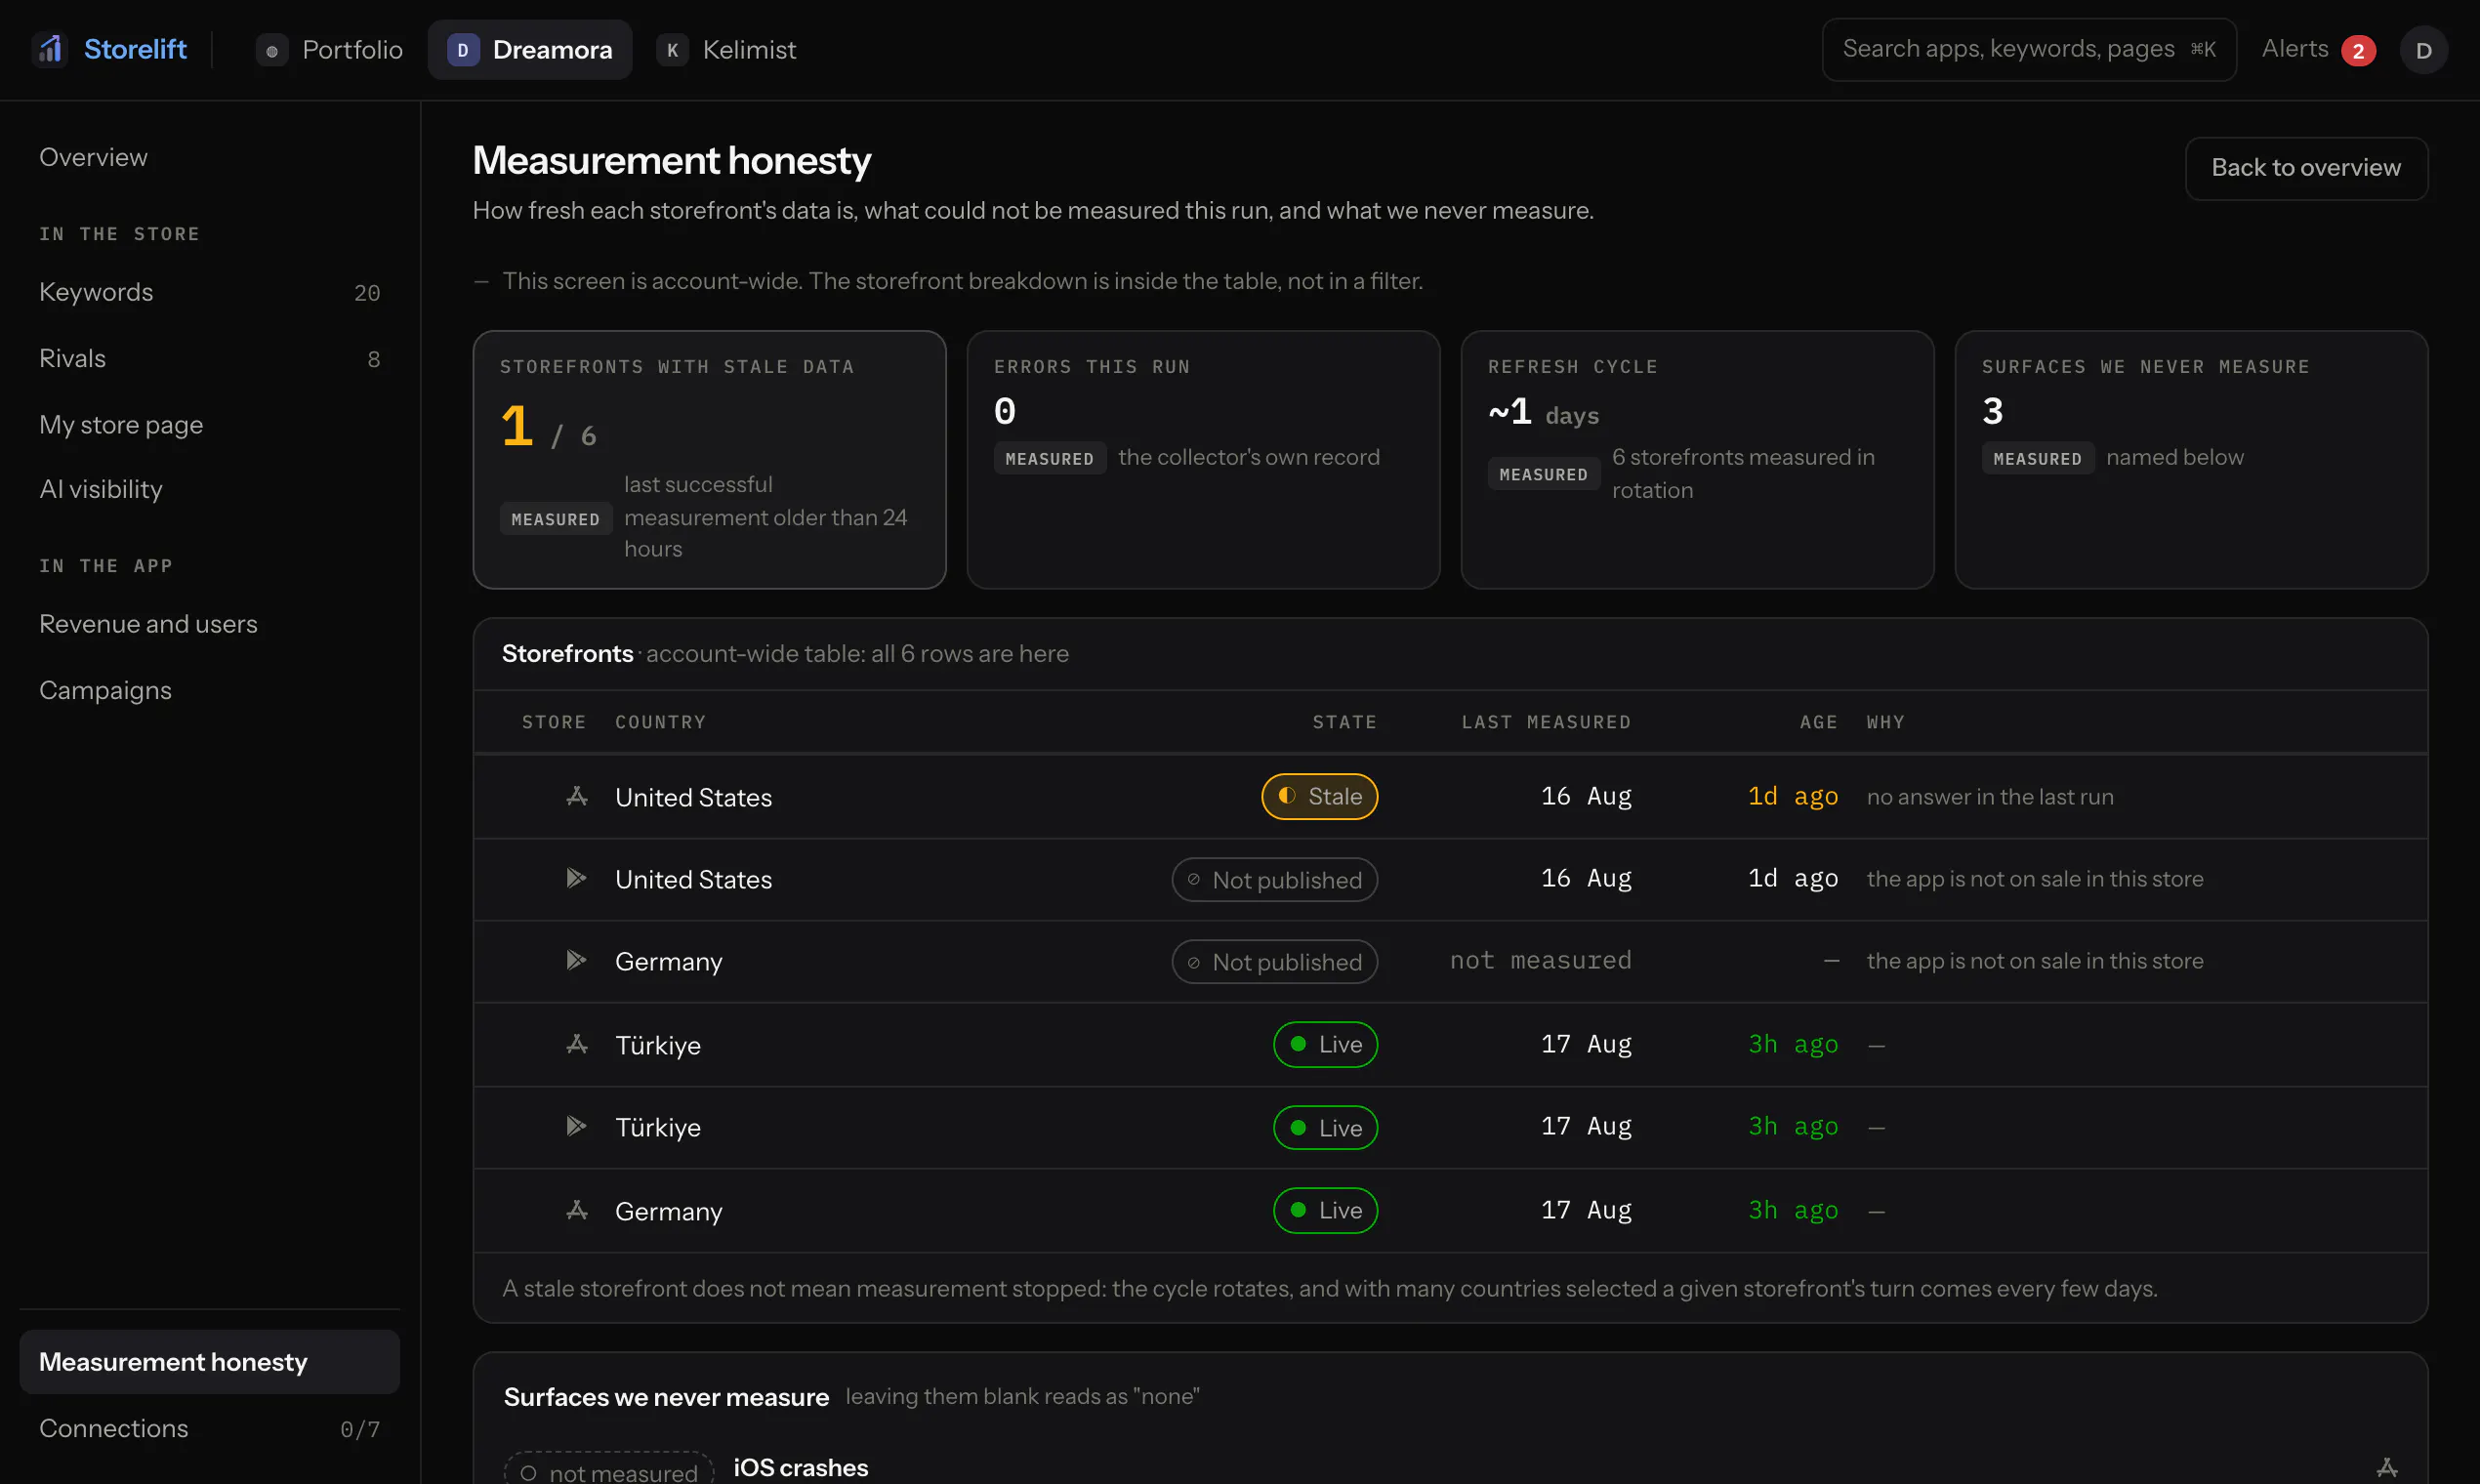Screen dimensions: 2480x1484
Task: Click the Stale status badge
Action: point(1320,796)
